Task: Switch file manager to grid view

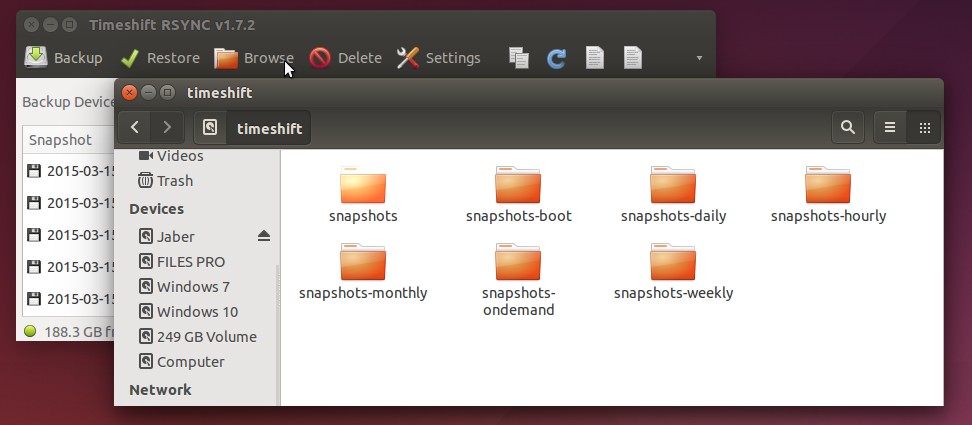Action: point(924,128)
